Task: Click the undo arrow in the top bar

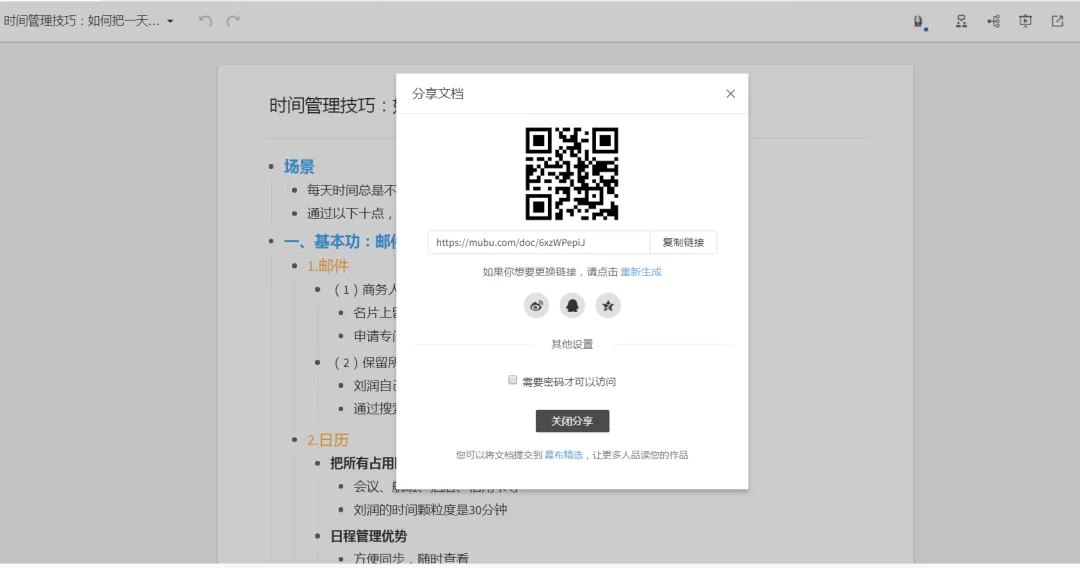Action: pyautogui.click(x=205, y=21)
